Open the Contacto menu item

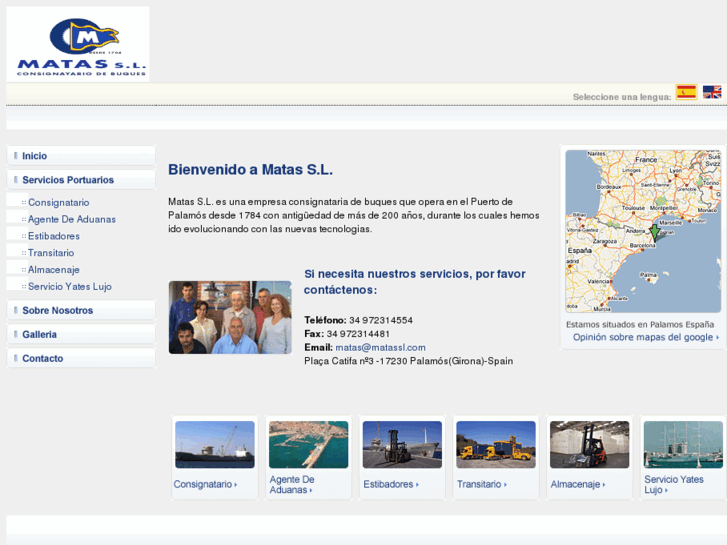81,359
